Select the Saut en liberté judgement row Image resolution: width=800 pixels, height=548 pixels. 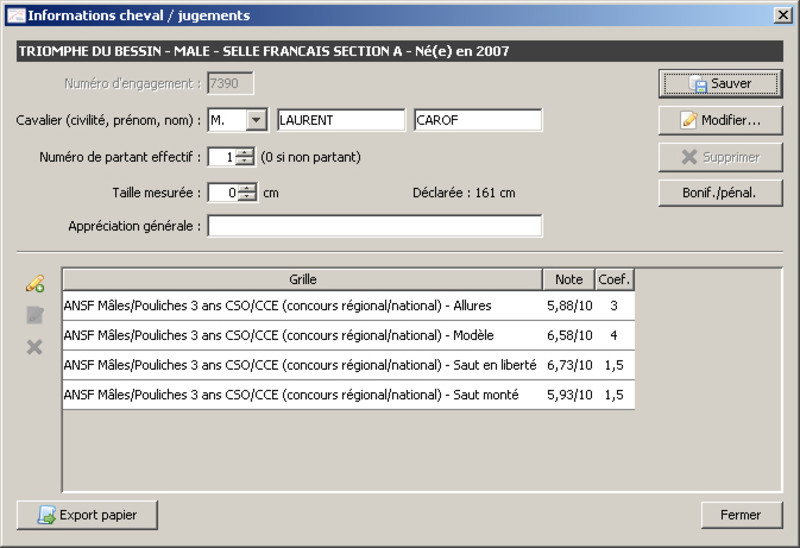[x=348, y=365]
